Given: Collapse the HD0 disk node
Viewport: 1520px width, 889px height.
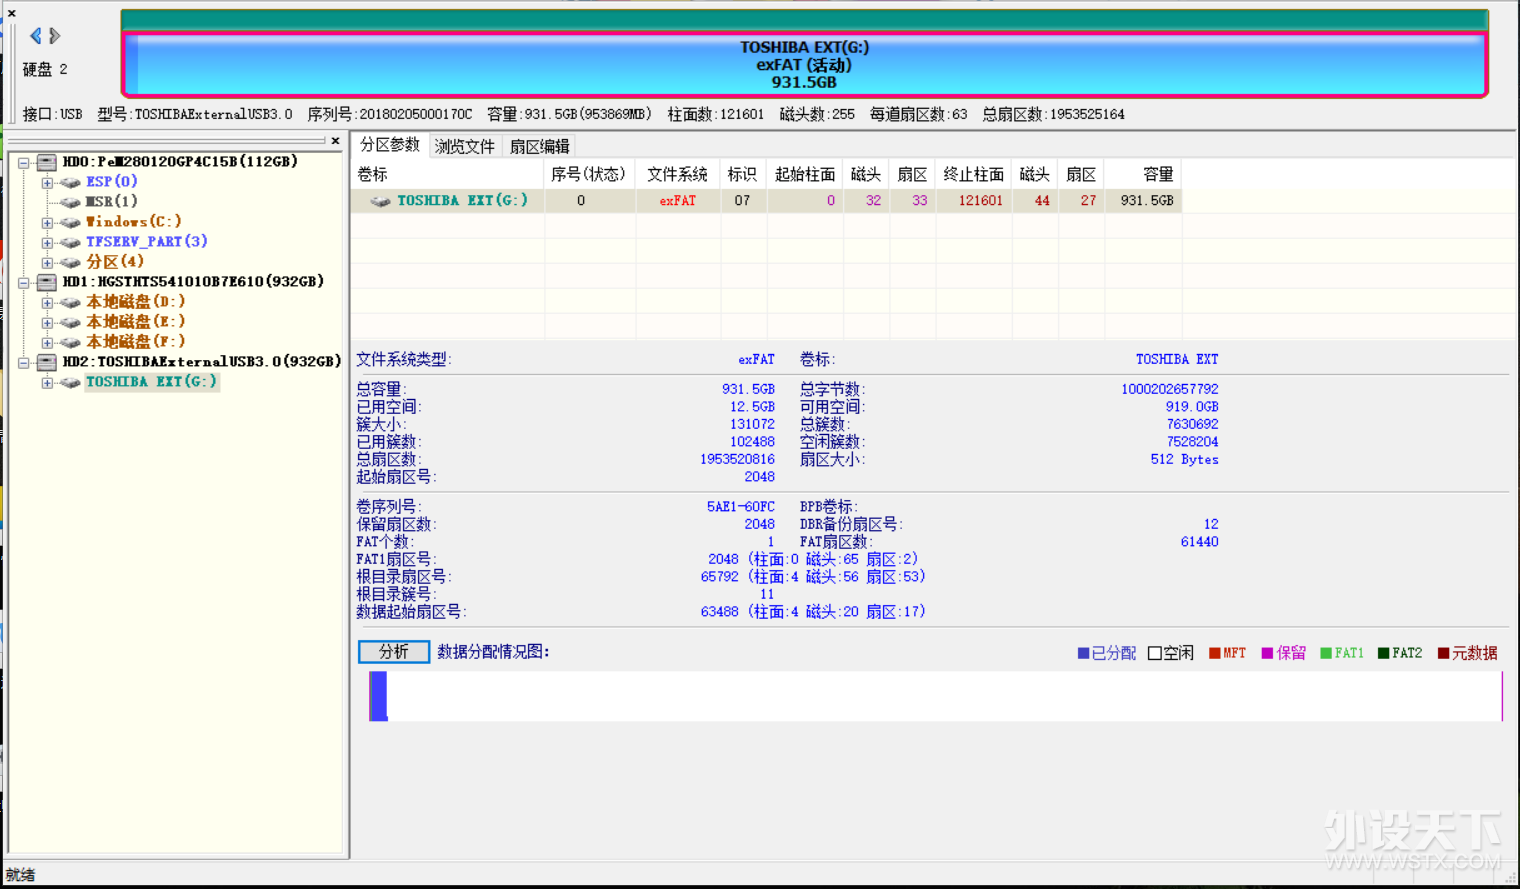Looking at the screenshot, I should tap(24, 162).
